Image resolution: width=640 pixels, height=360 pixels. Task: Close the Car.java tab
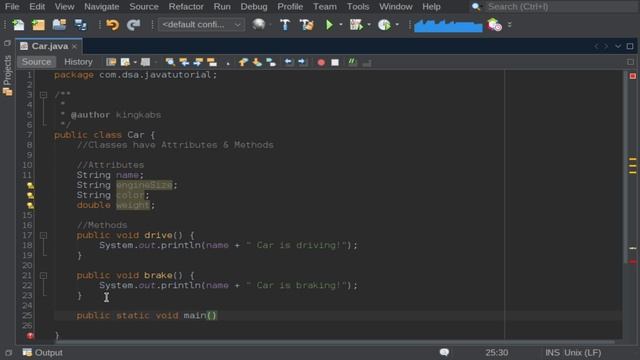pyautogui.click(x=74, y=47)
